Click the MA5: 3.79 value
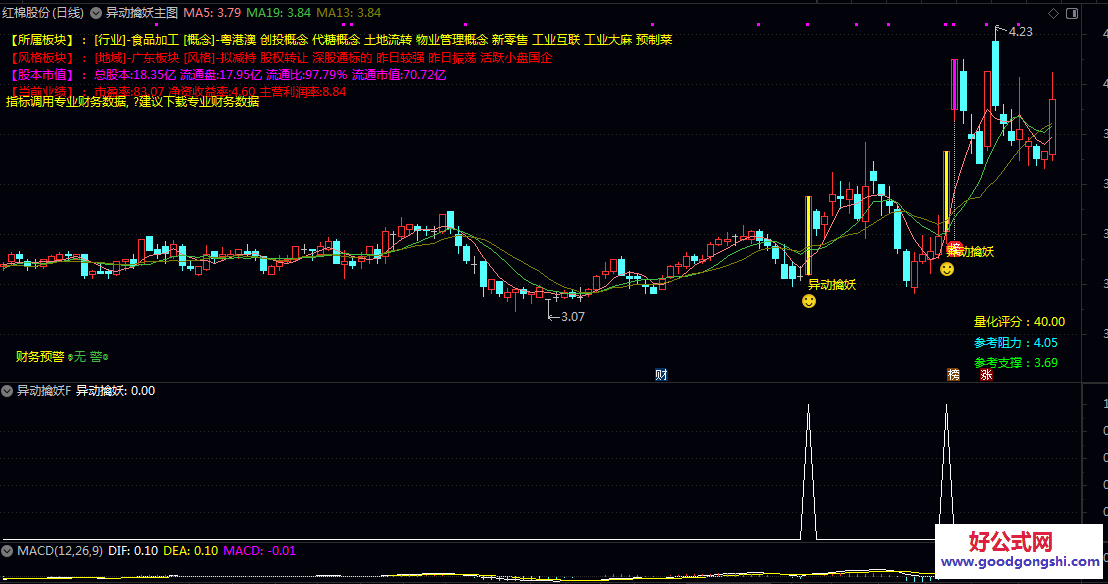Viewport: 1108px width, 584px height. [212, 13]
